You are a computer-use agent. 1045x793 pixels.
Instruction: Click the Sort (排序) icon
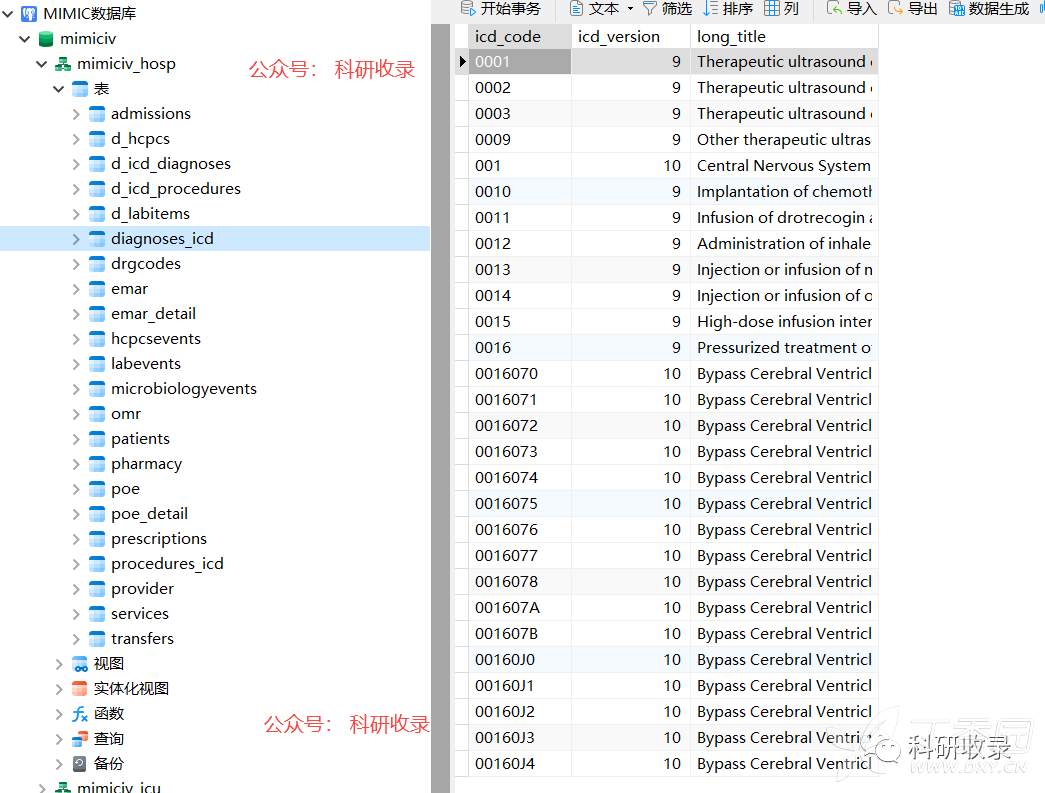[711, 9]
